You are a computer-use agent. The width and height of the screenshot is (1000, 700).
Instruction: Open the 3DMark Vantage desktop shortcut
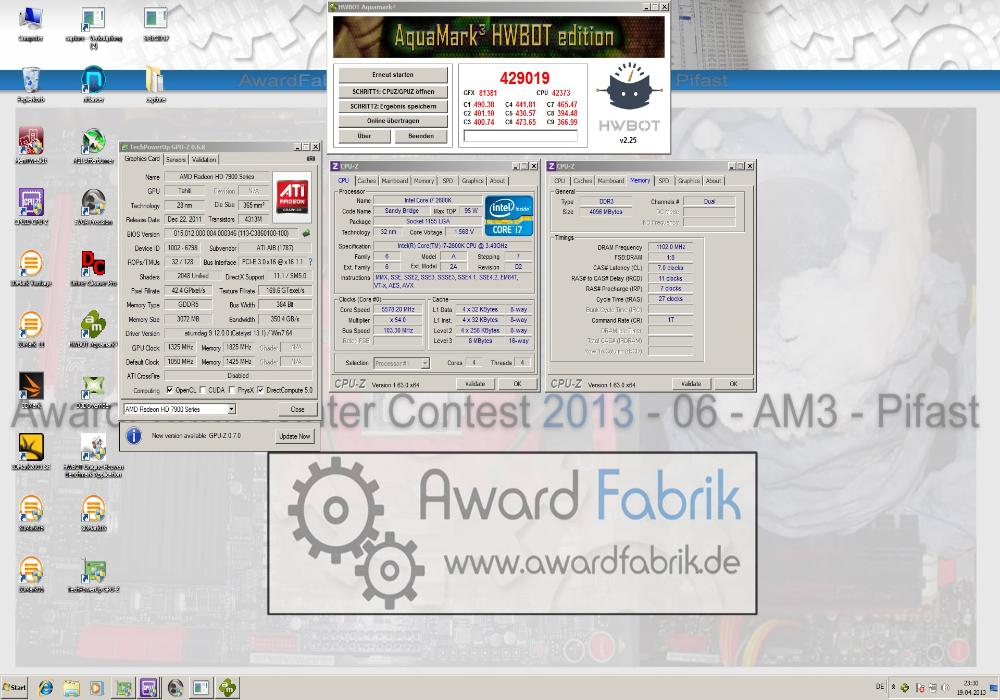[31, 268]
